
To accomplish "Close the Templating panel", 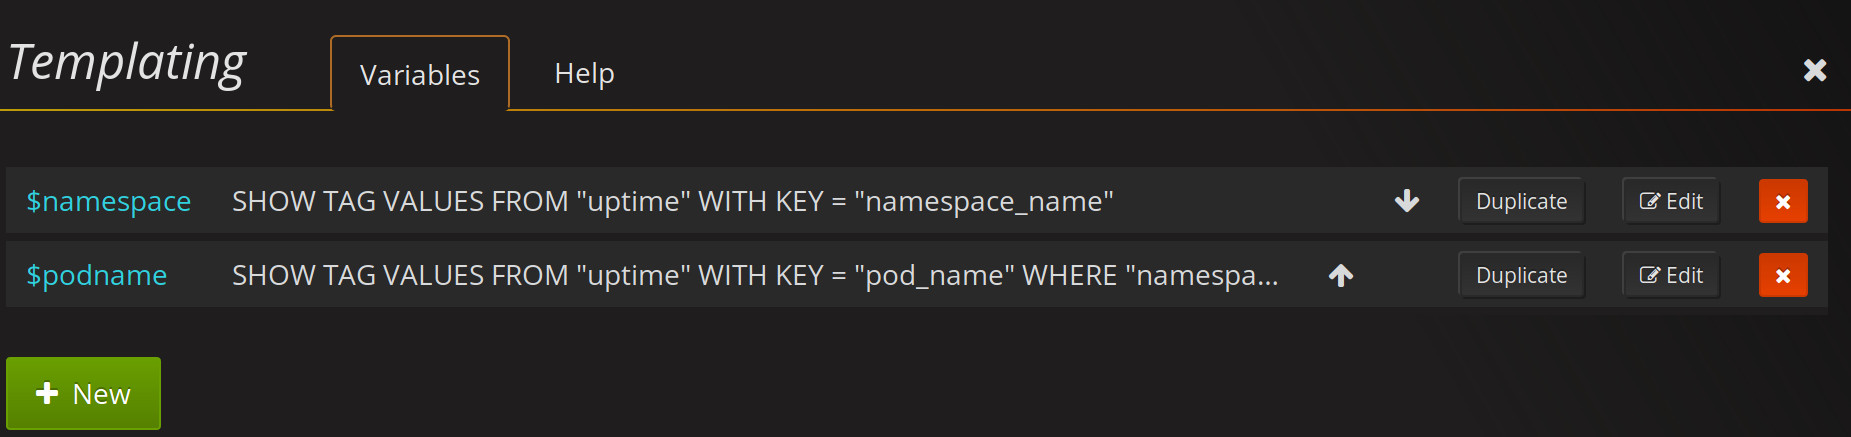I will click(1815, 70).
